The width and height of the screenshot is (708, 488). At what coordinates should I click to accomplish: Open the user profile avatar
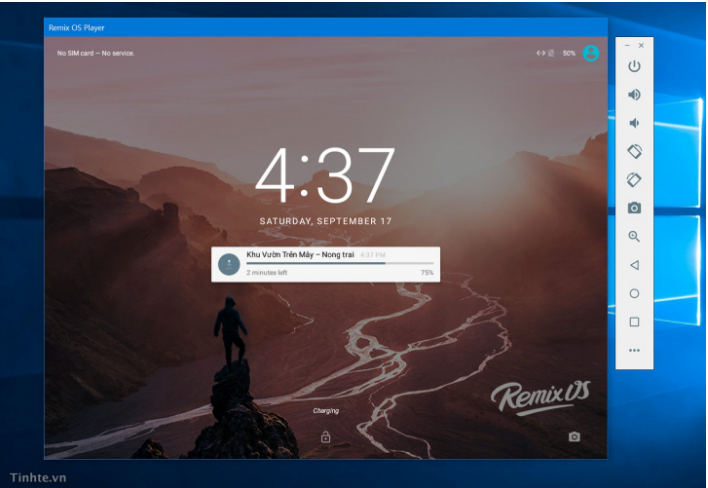click(591, 53)
